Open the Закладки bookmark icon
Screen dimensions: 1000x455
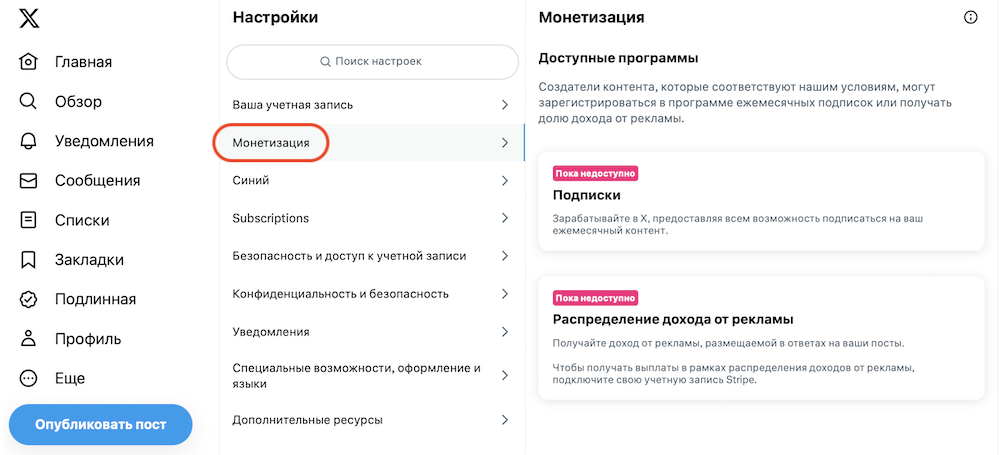(28, 260)
